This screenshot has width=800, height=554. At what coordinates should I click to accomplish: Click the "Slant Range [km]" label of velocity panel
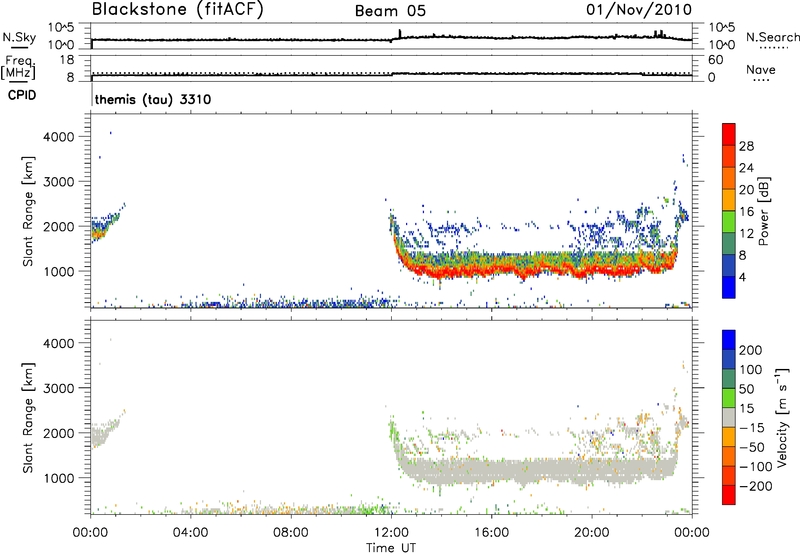point(28,418)
